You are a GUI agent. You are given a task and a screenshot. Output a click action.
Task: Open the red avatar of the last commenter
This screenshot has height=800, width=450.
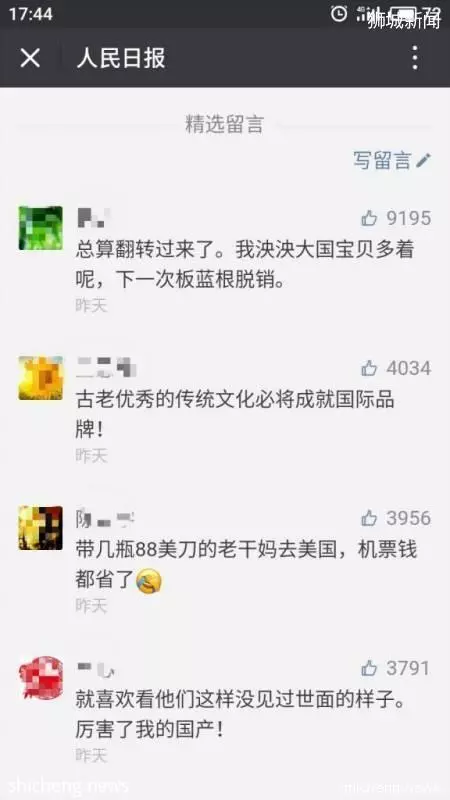click(x=41, y=678)
